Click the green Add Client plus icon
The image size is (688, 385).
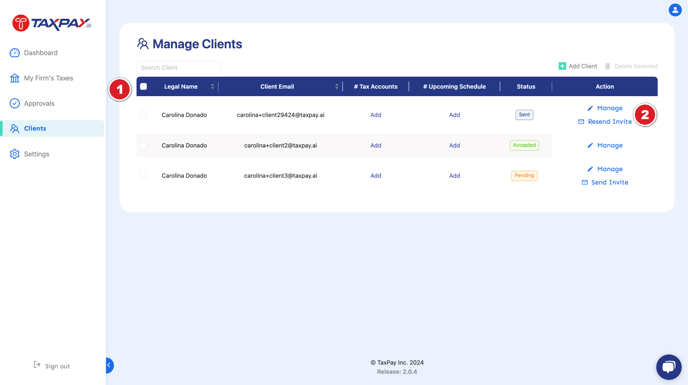(562, 66)
